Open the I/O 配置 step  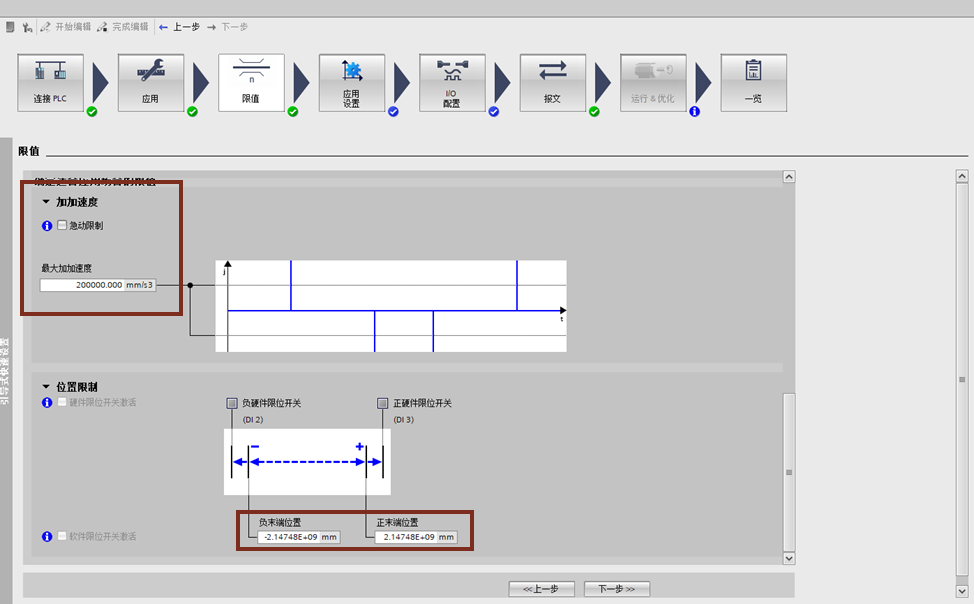pyautogui.click(x=452, y=82)
